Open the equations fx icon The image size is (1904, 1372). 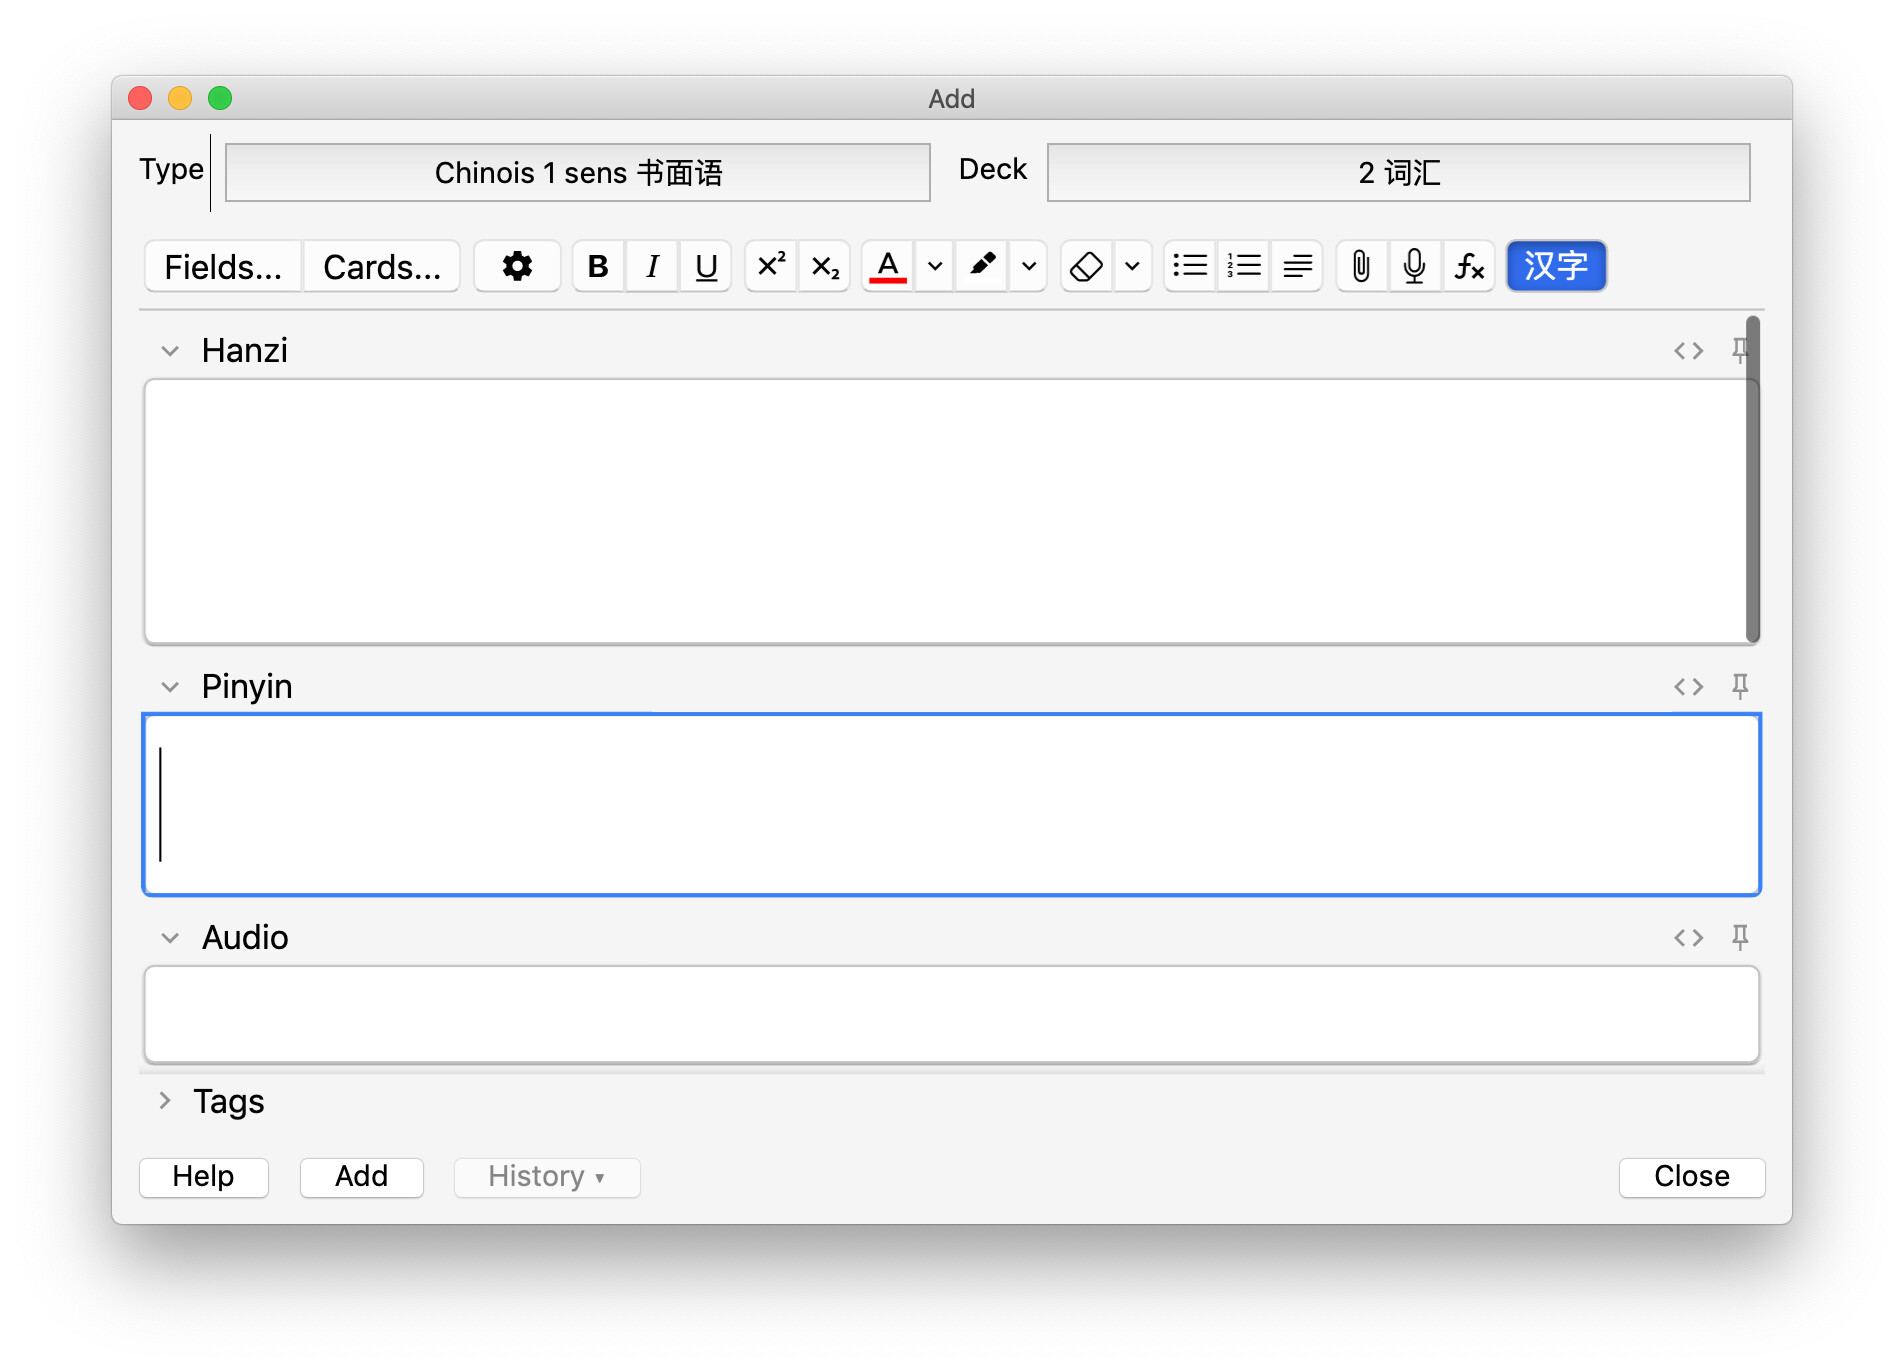(1468, 266)
